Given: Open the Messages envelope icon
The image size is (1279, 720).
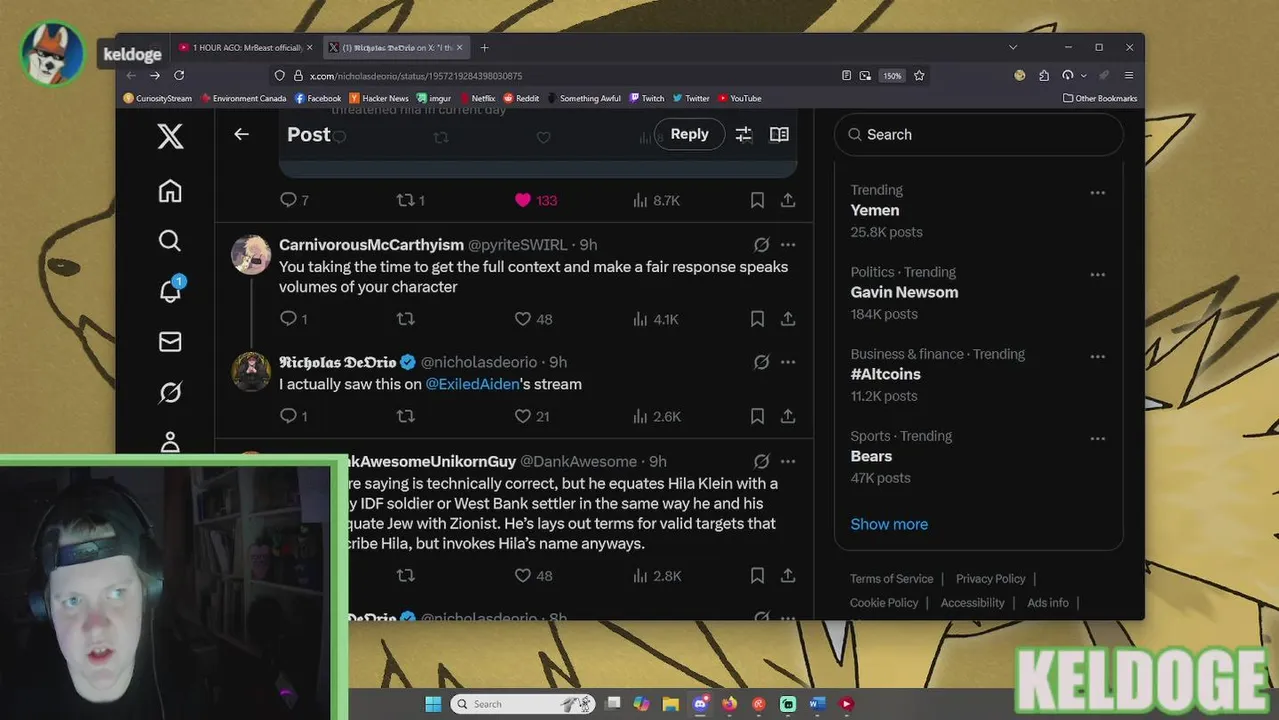Looking at the screenshot, I should coord(170,342).
